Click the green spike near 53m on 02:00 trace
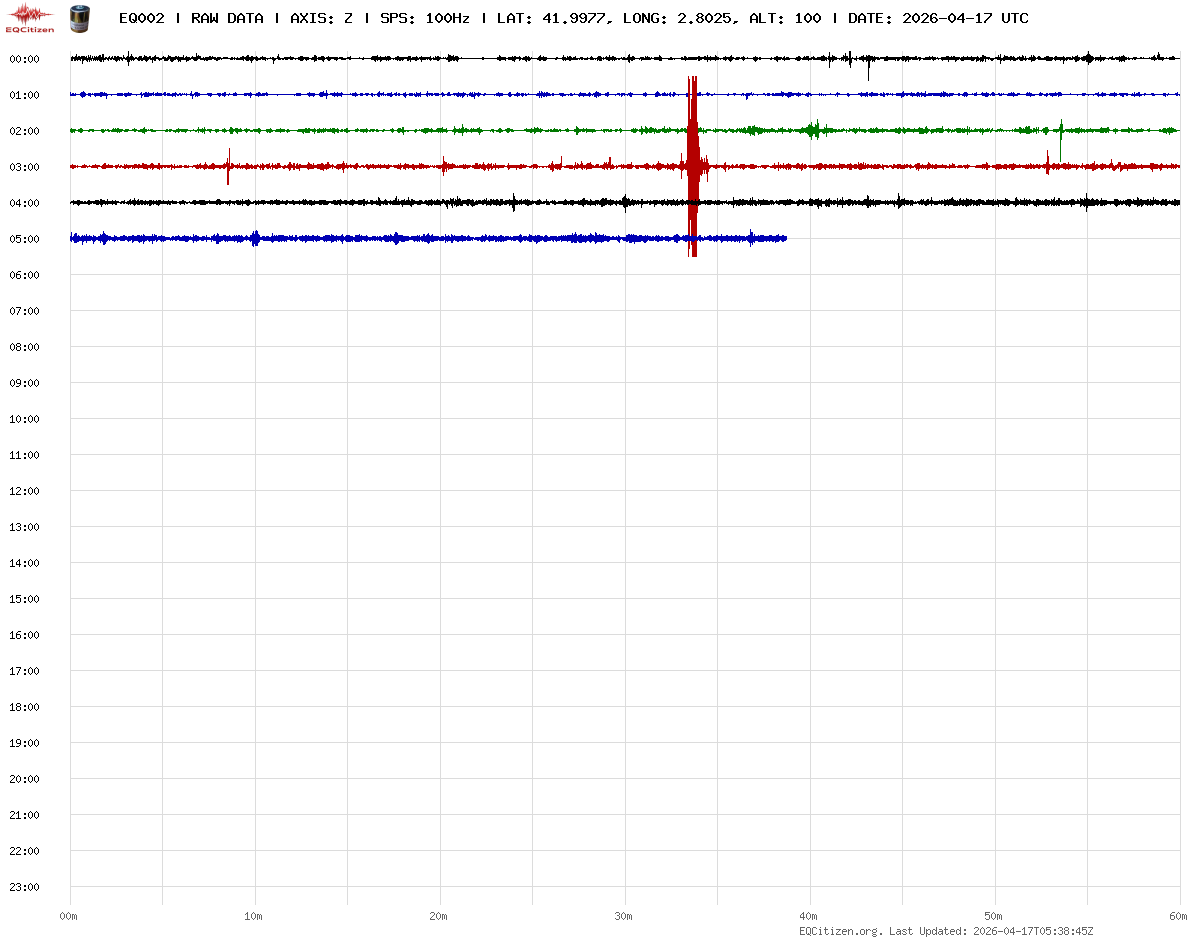The image size is (1200, 940). point(1061,128)
